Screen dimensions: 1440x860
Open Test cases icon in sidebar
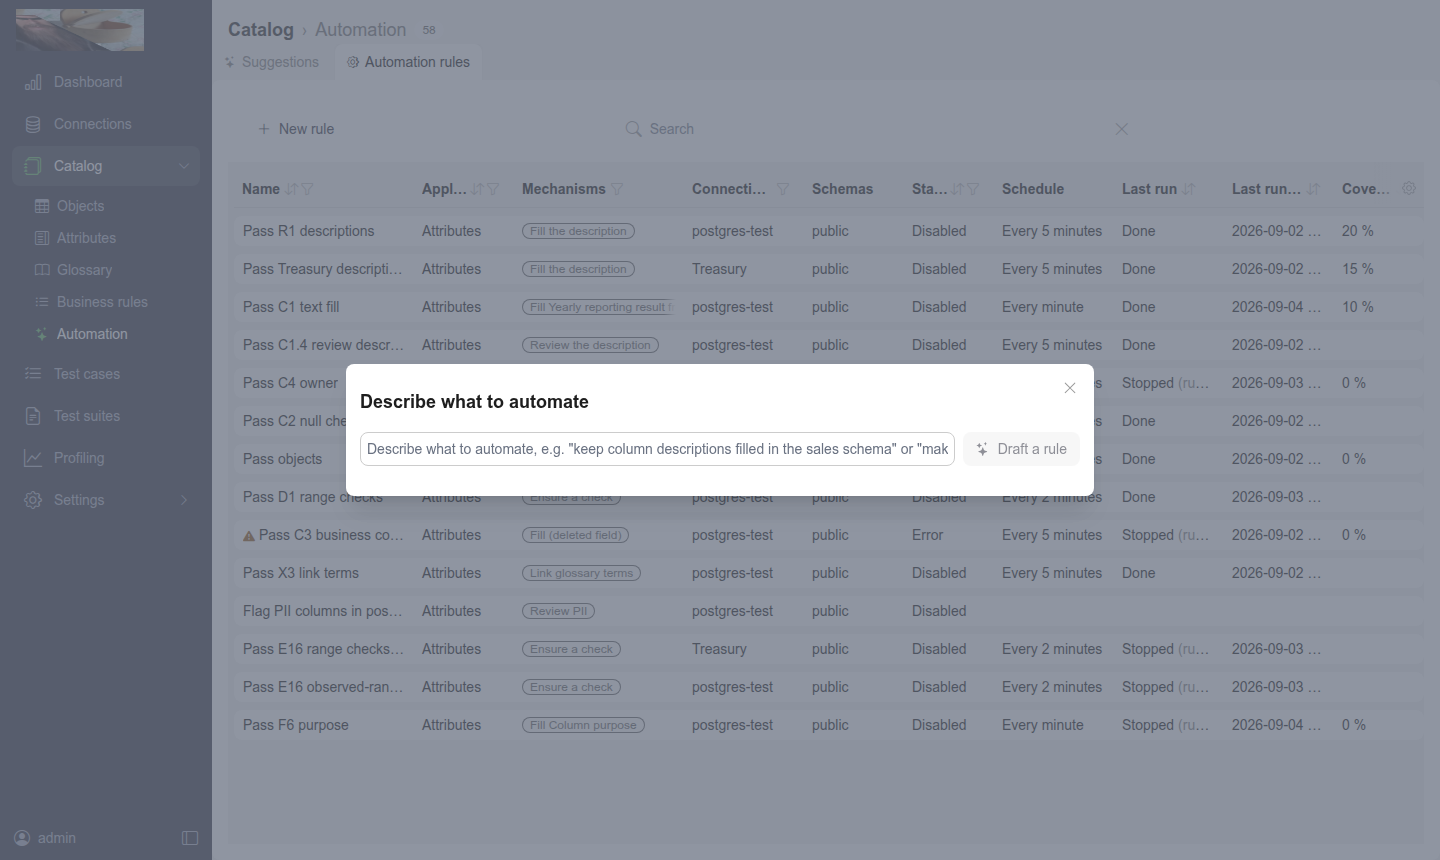(x=33, y=374)
